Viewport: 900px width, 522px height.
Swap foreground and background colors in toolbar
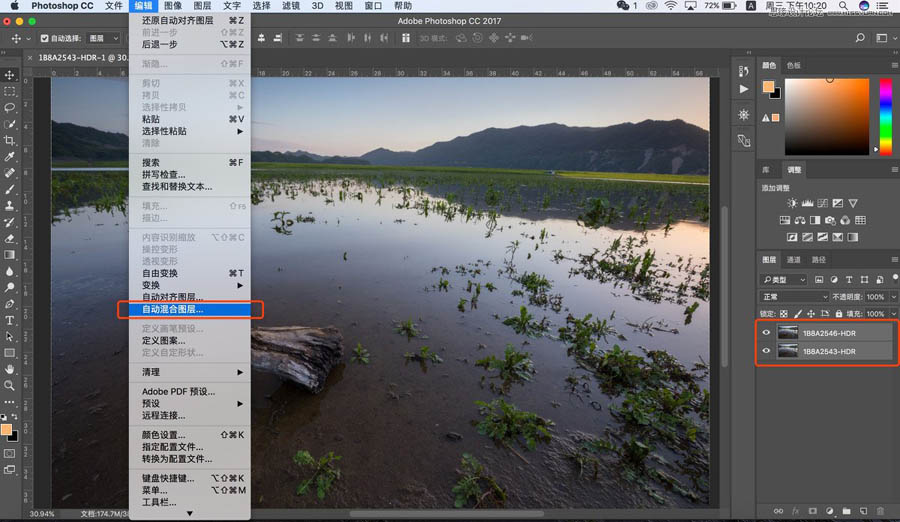point(15,417)
